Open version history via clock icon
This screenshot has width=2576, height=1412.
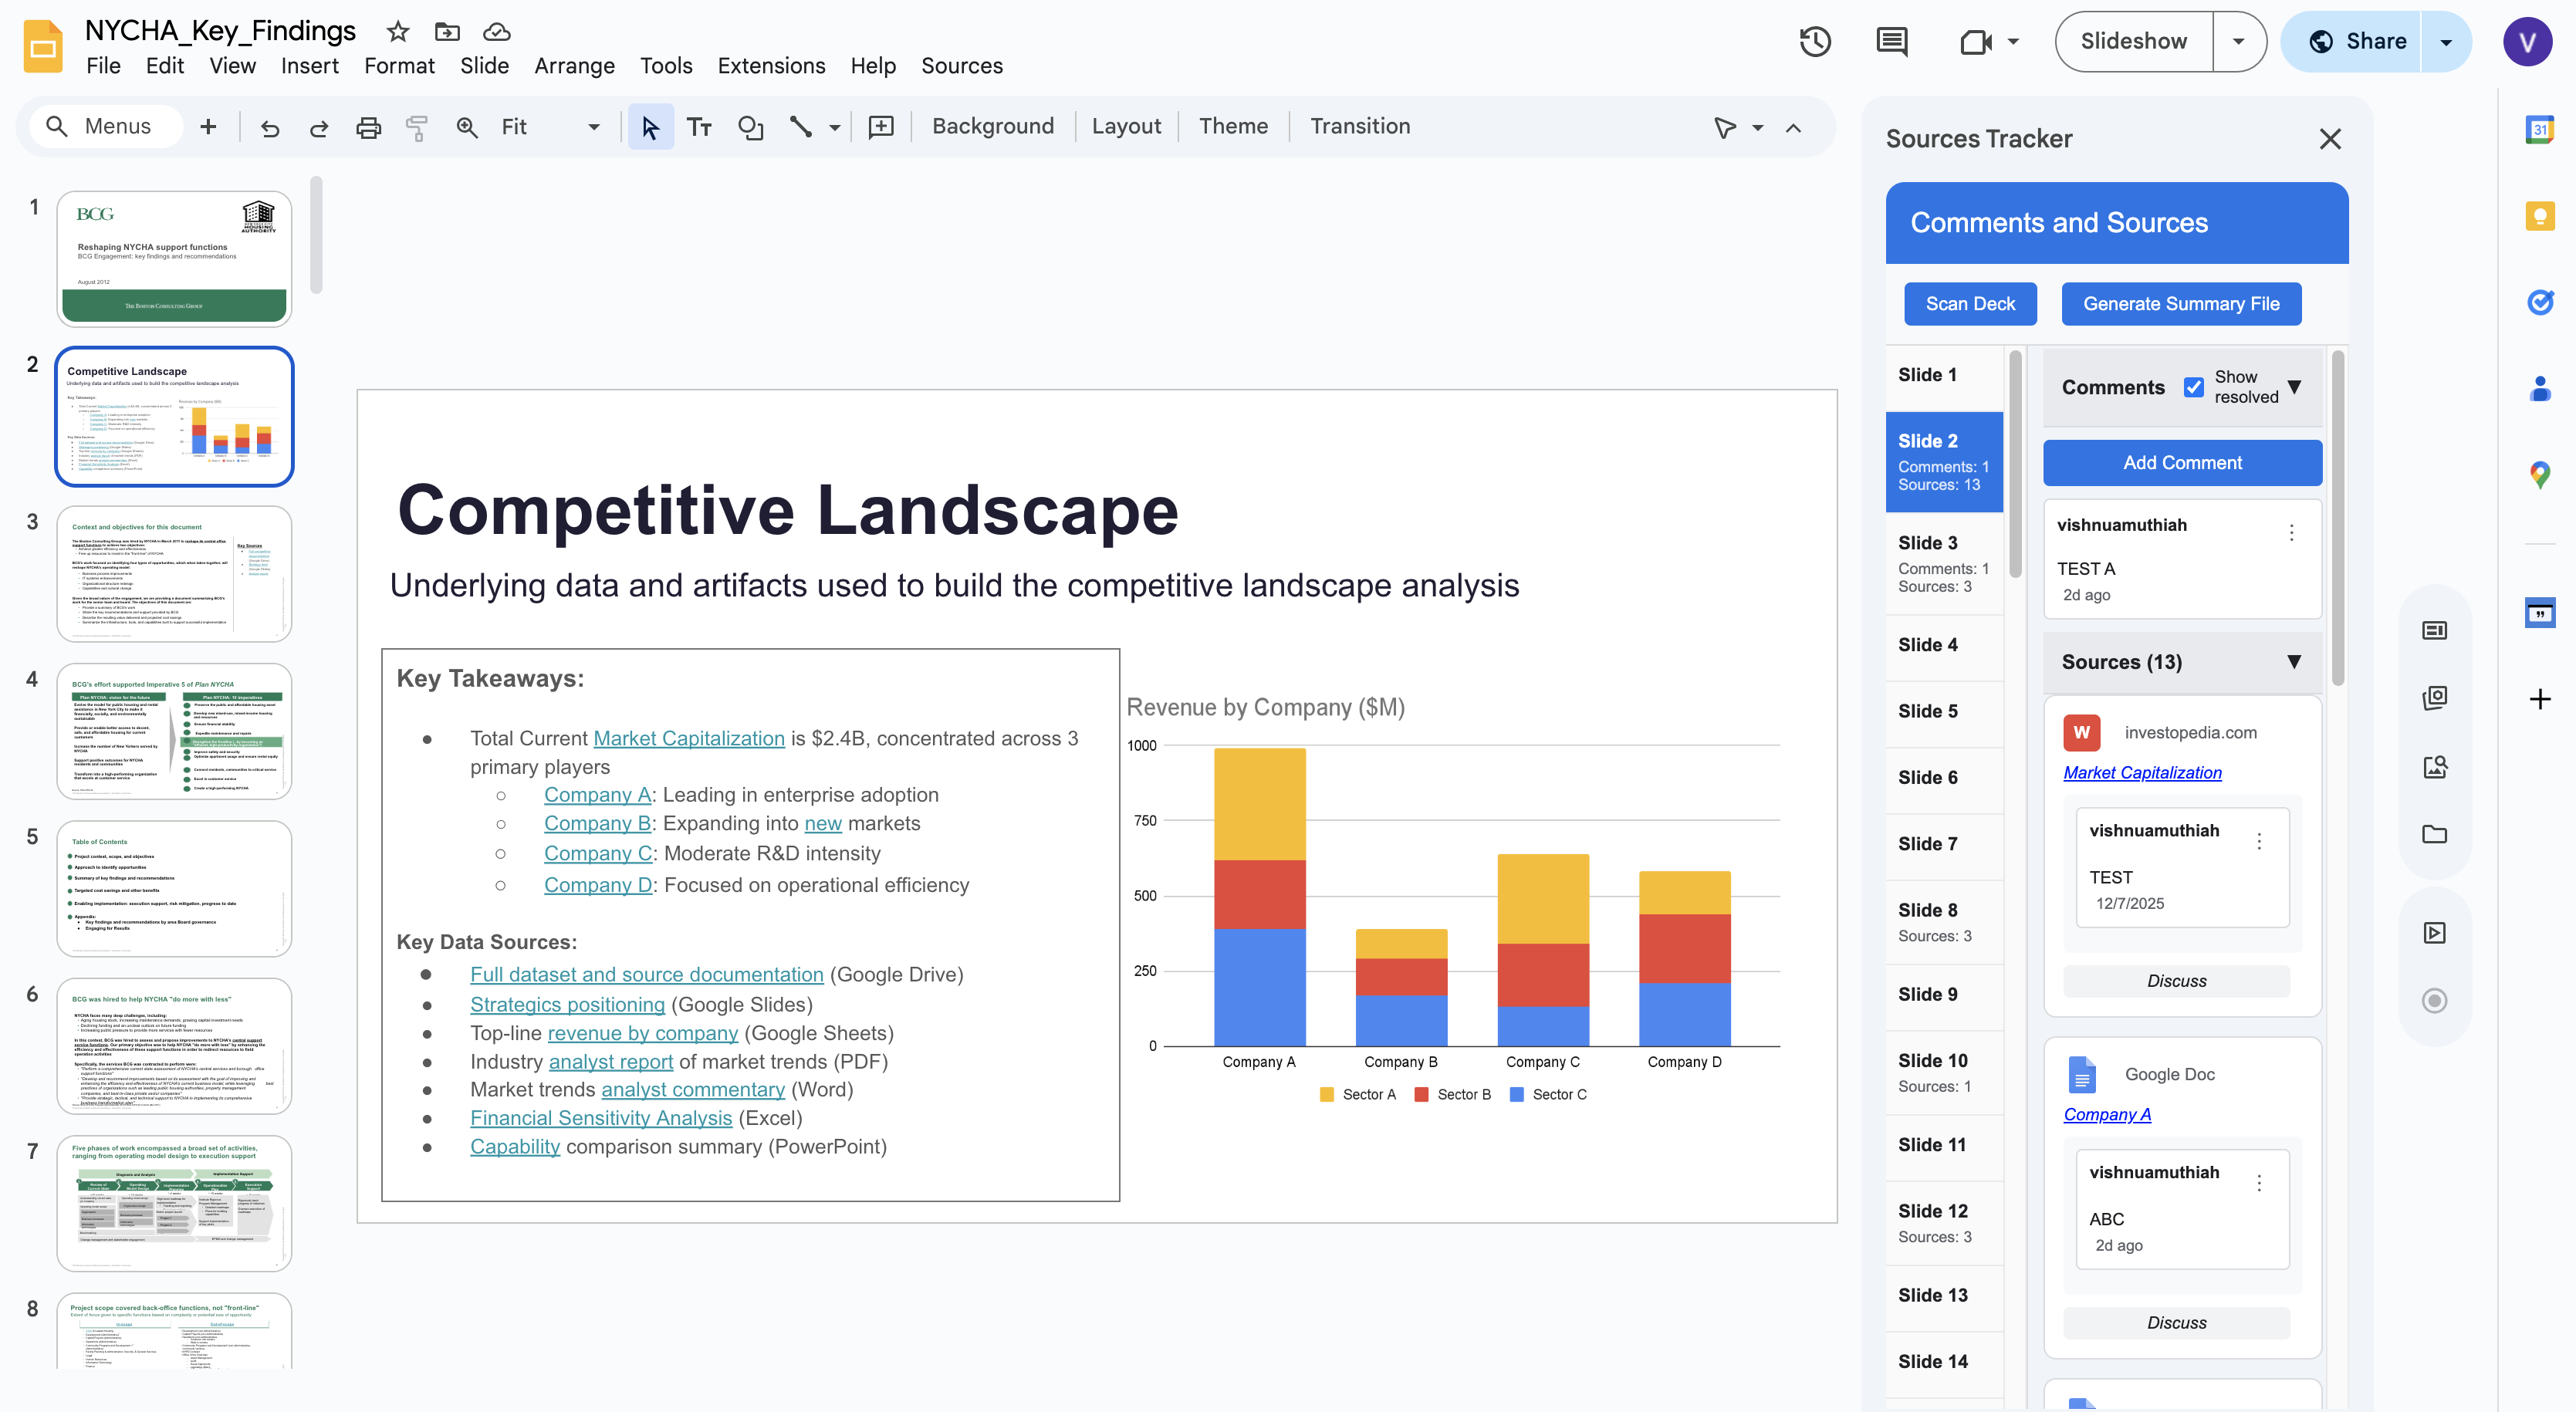click(x=1814, y=41)
